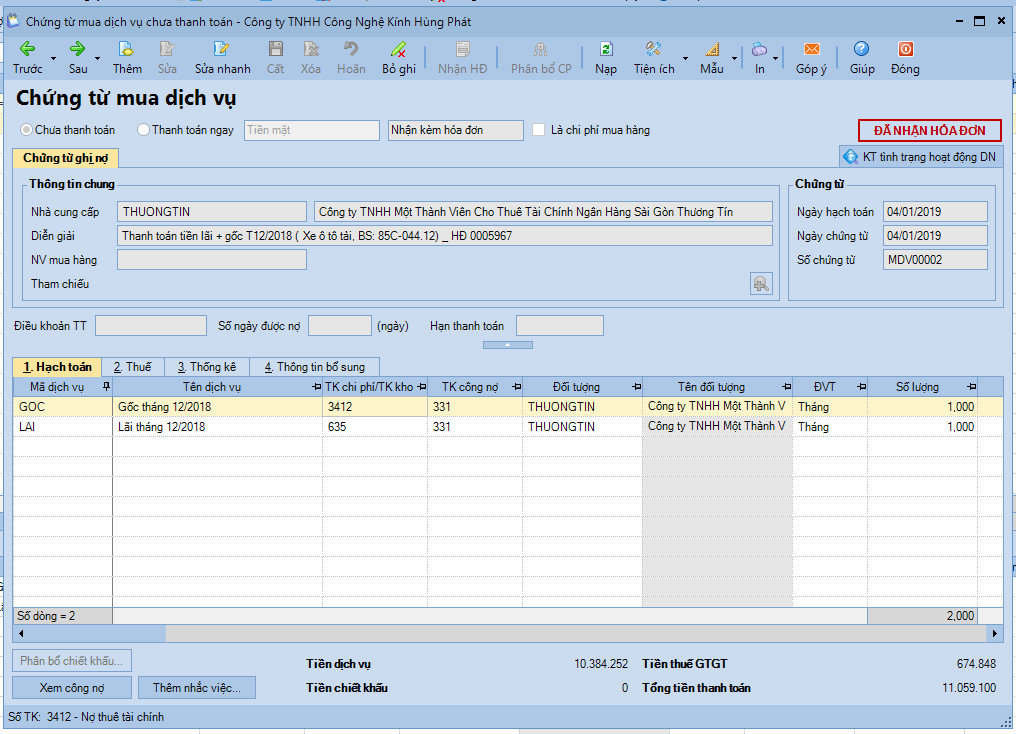The height and width of the screenshot is (734, 1016).
Task: Go to next voucher with Sau arrow
Action: (78, 49)
